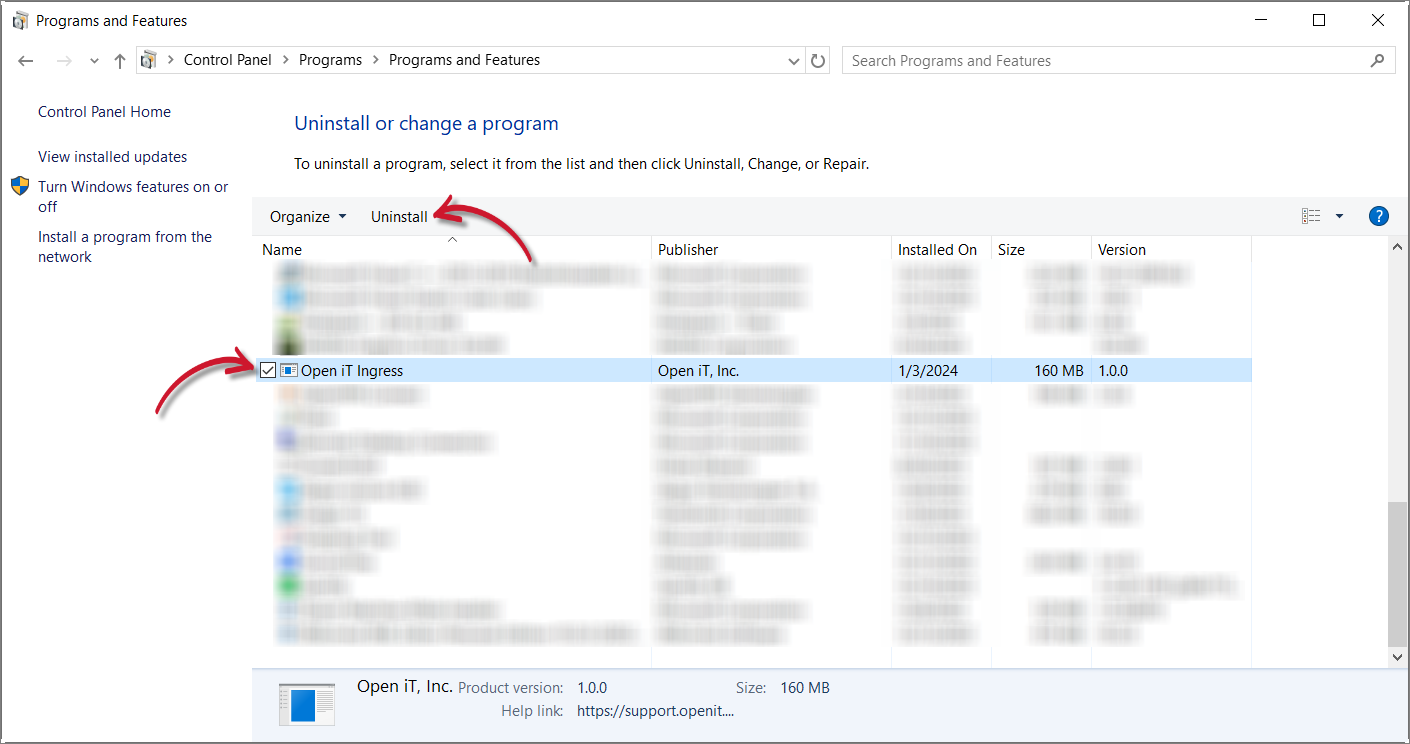Screen dimensions: 1410x744
Task: Follow the support.openit help link
Action: (x=655, y=710)
